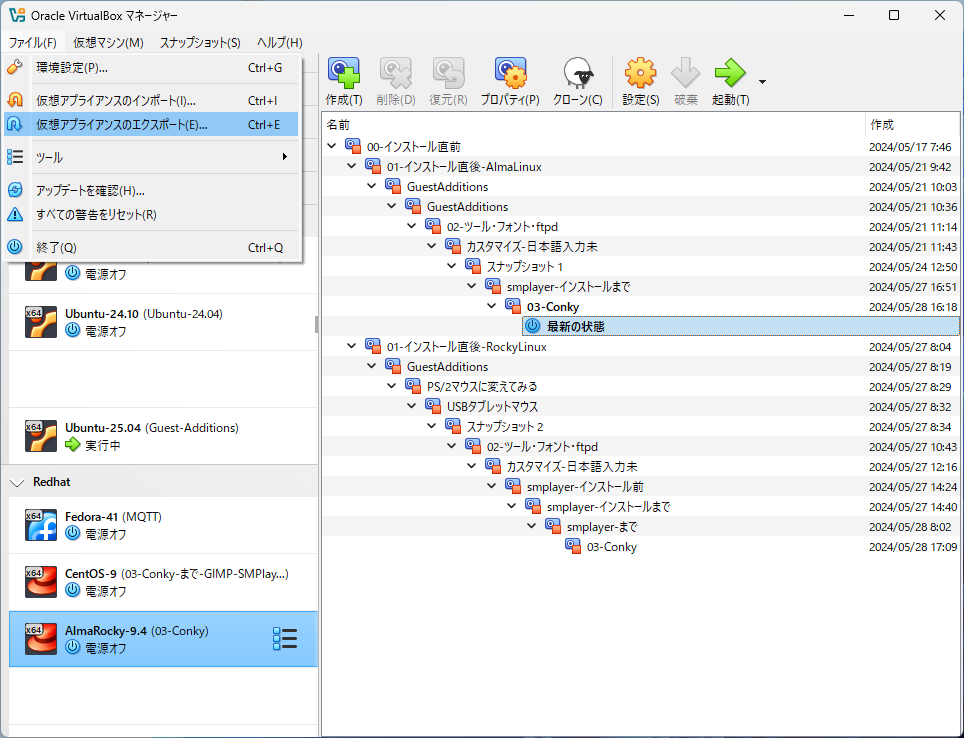Collapse the USBタブレットマウス node

click(x=412, y=406)
